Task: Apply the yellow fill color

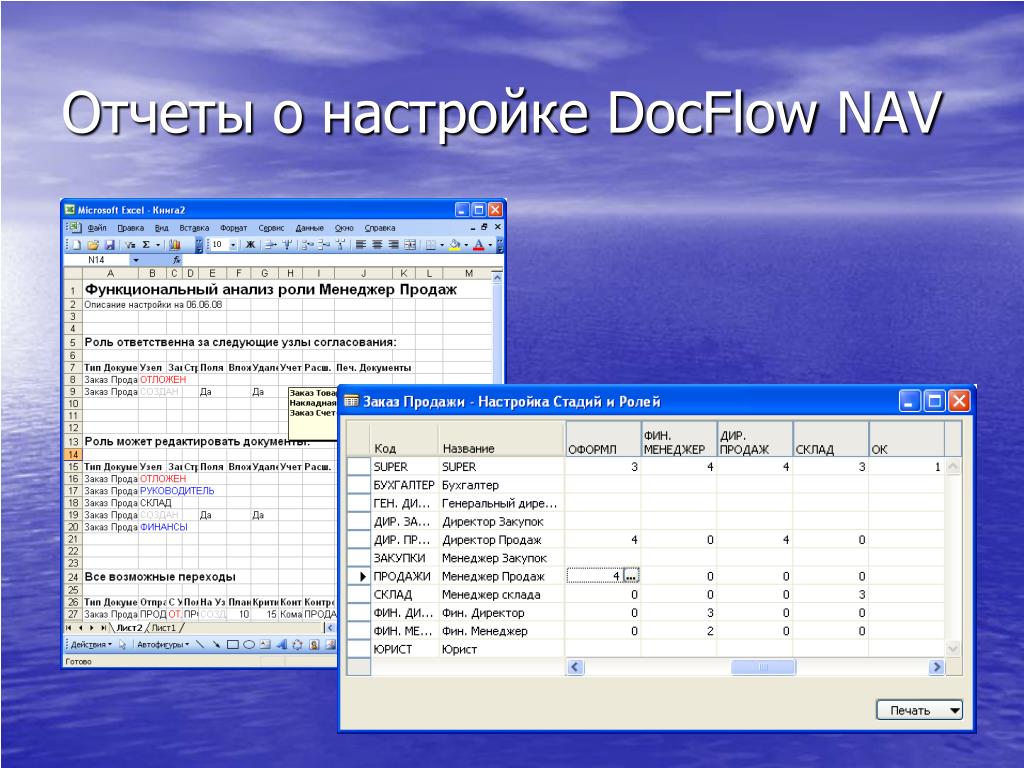Action: coord(455,245)
